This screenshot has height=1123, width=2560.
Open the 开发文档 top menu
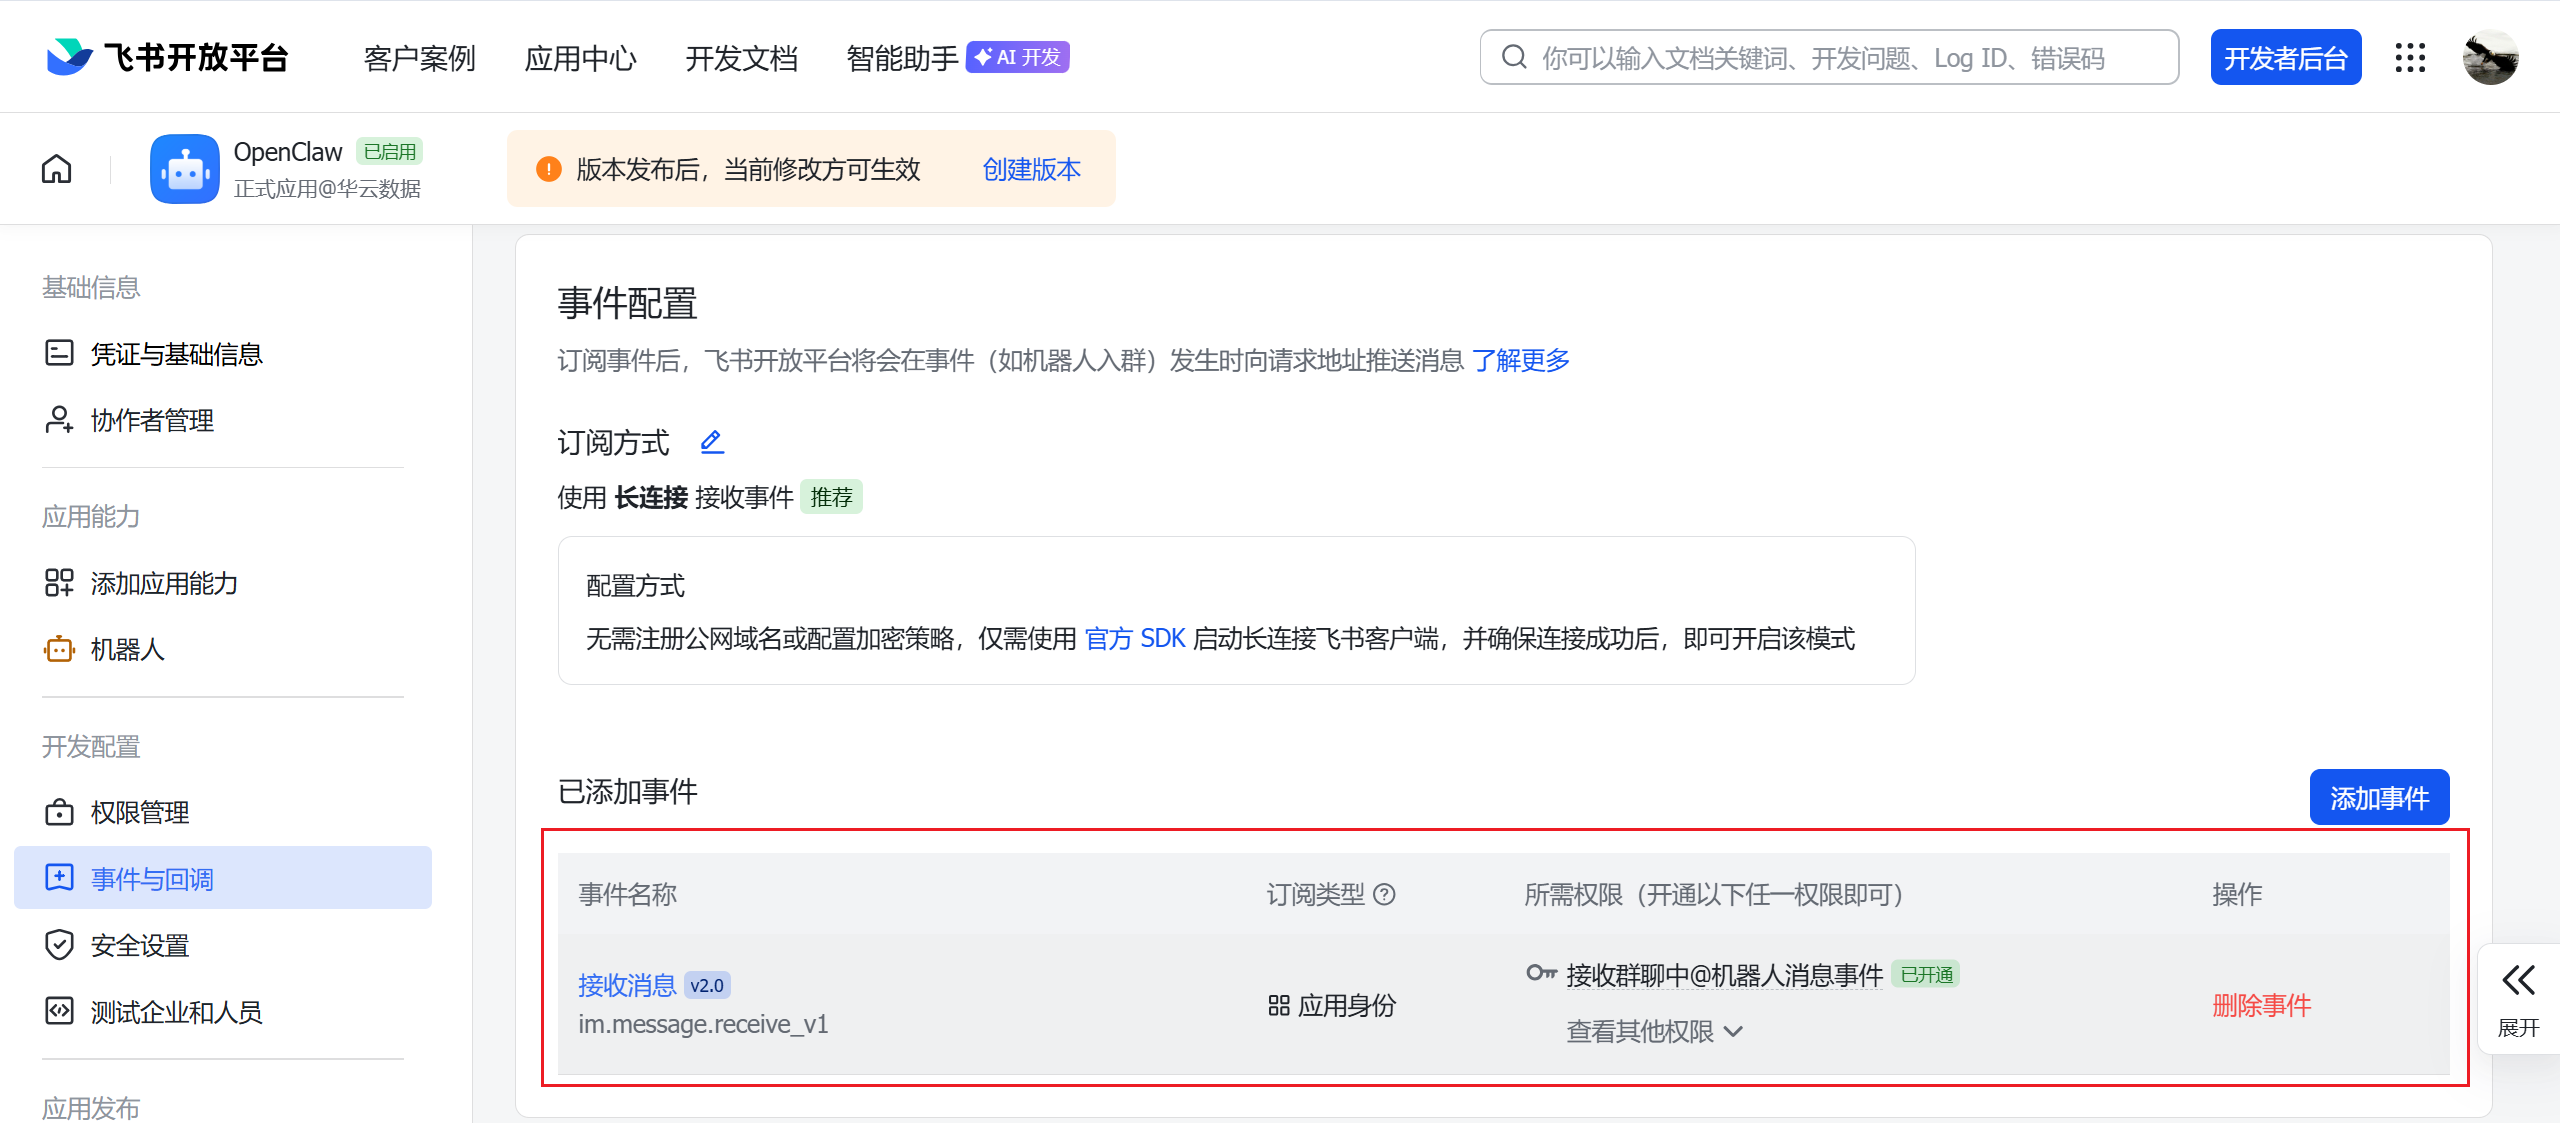pos(741,58)
